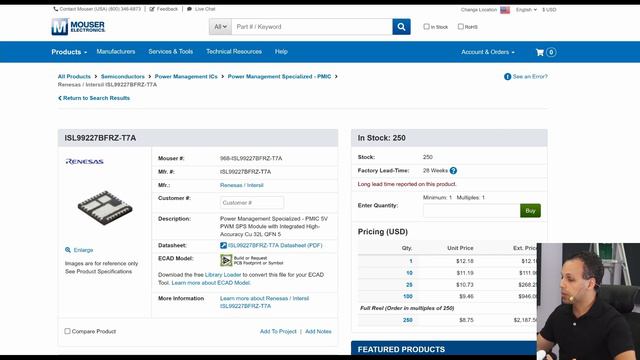Click the blue search magnifier button
Screen dimensions: 640x360
tap(401, 27)
